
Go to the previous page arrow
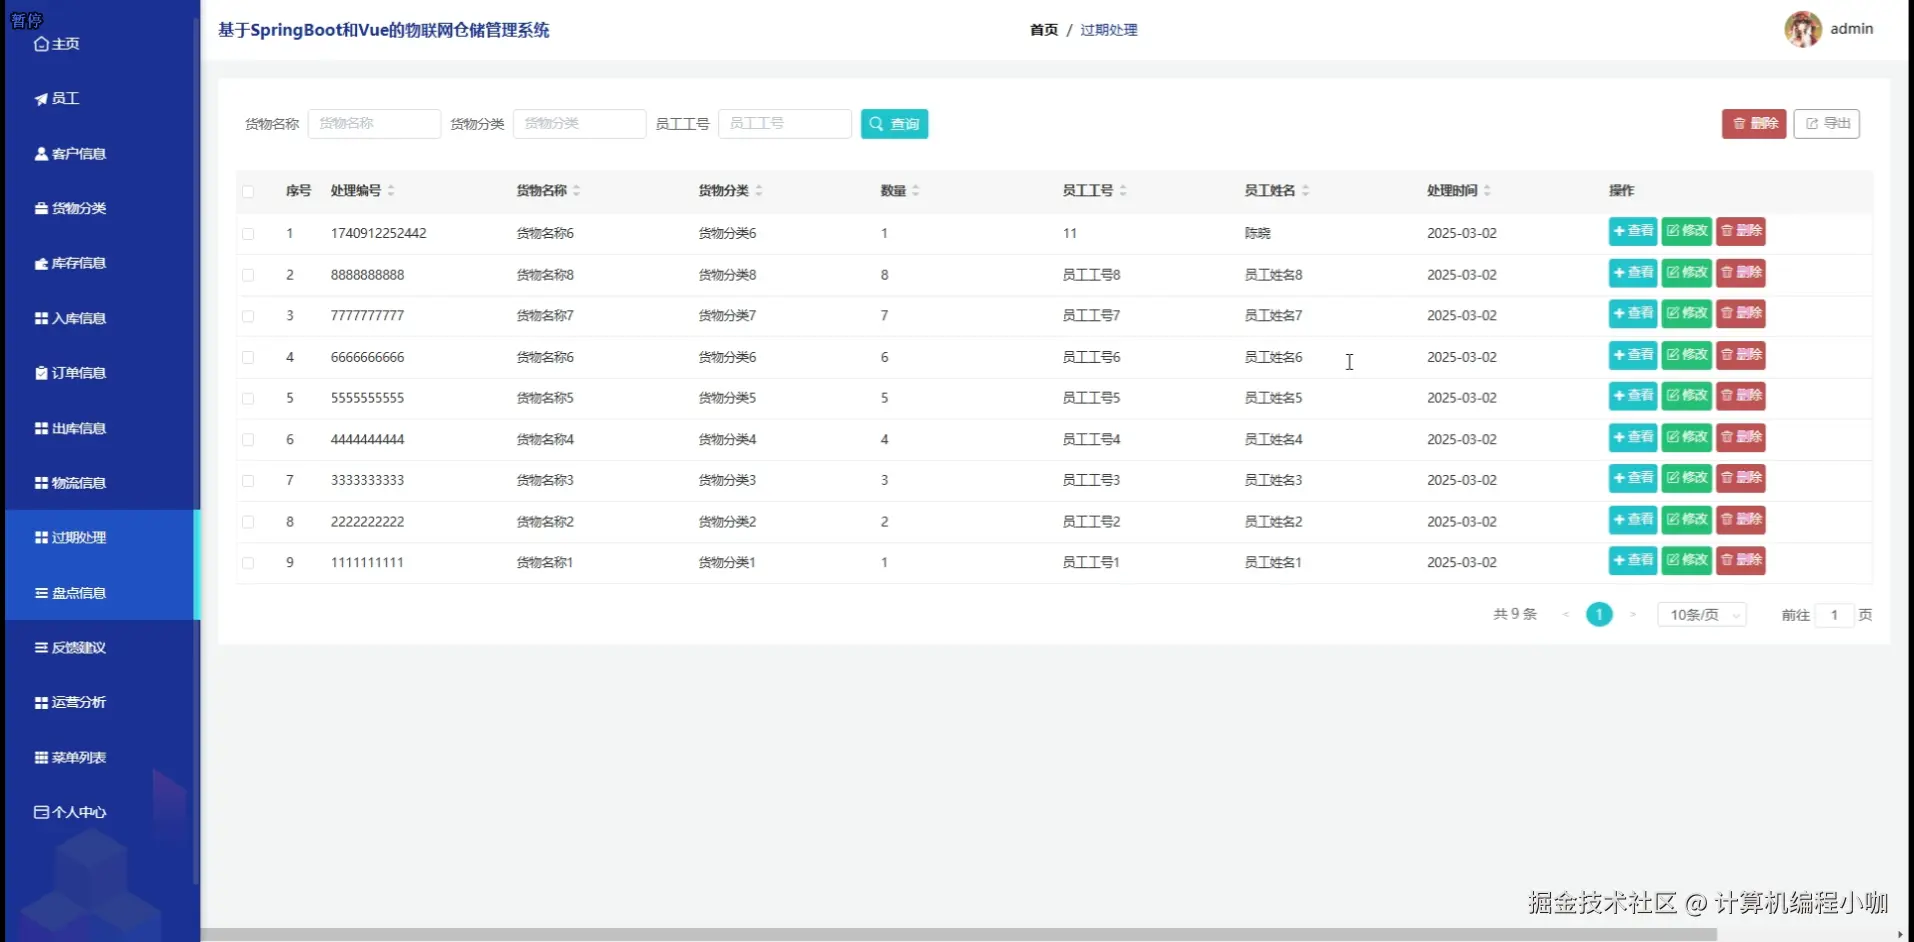click(x=1566, y=615)
